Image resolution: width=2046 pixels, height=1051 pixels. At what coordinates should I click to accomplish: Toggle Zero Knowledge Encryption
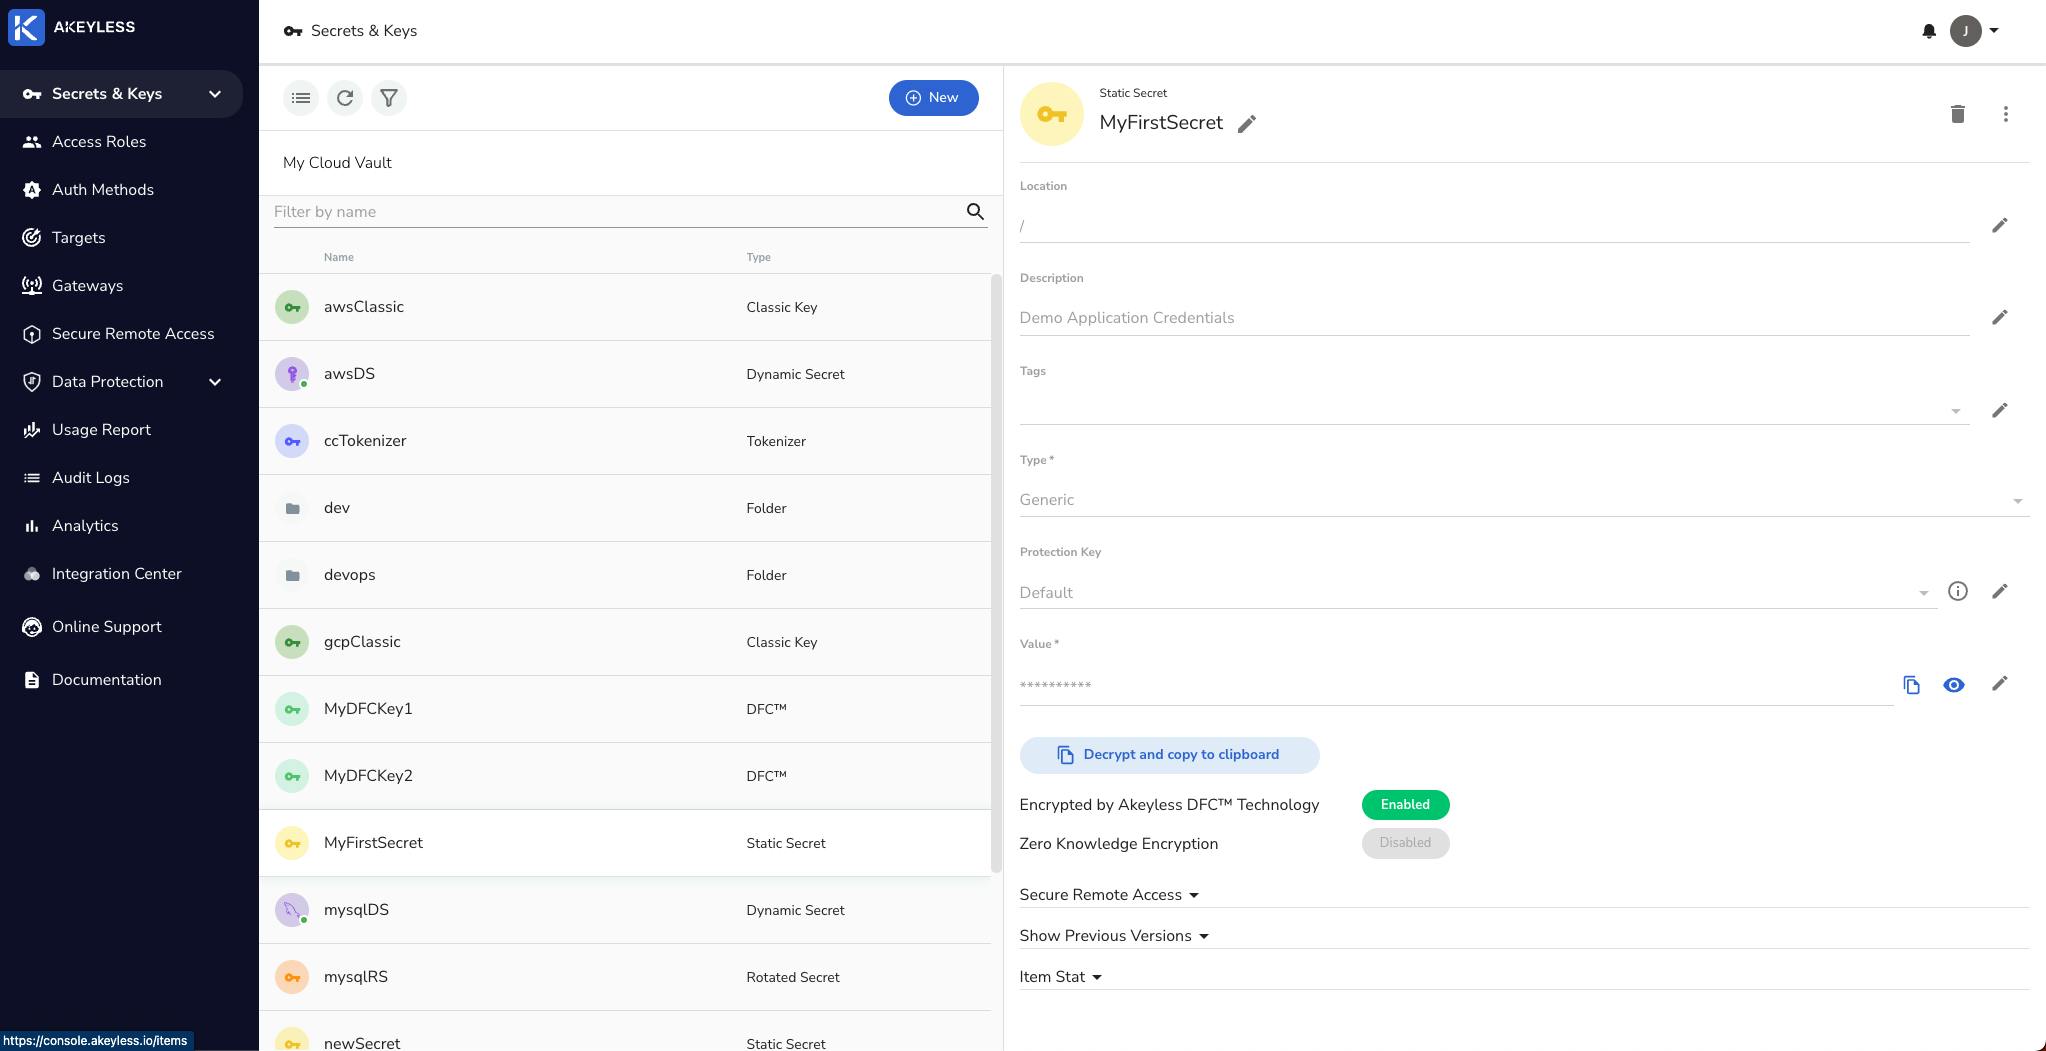(x=1404, y=843)
